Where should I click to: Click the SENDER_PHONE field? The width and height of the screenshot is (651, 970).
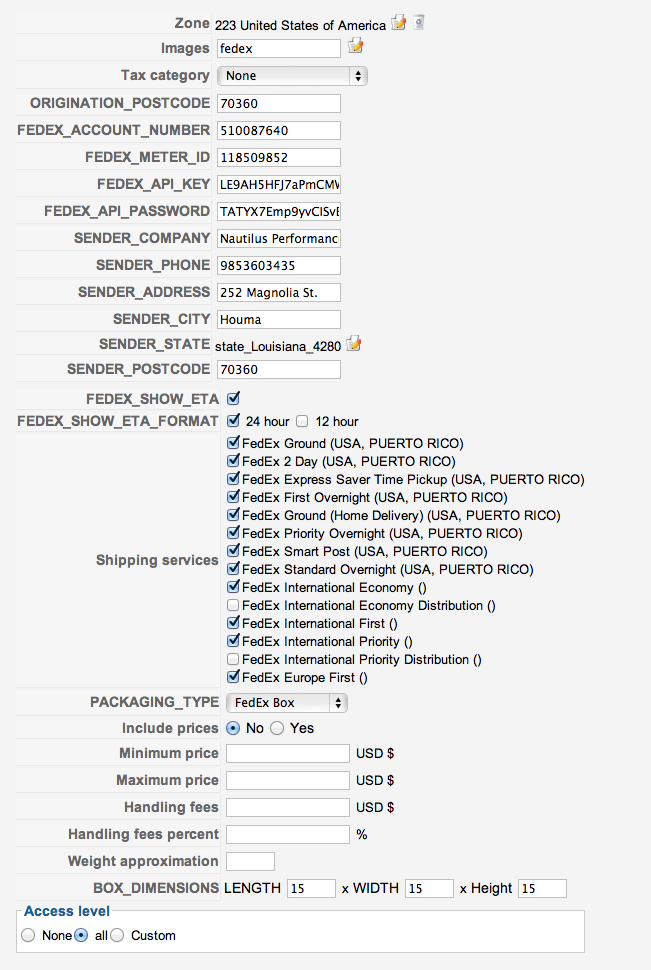tap(278, 265)
